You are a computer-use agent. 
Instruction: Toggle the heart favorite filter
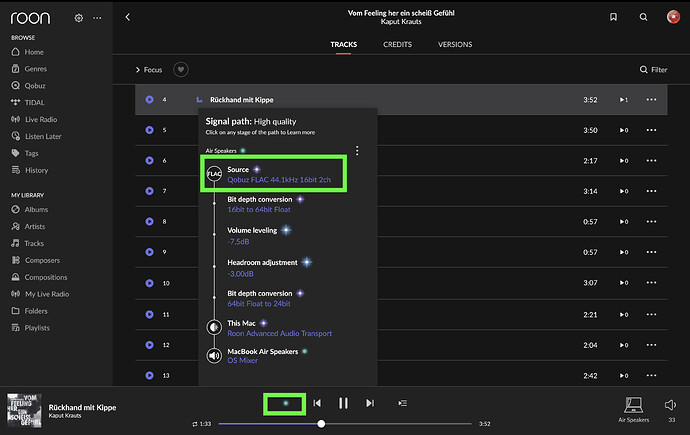[x=181, y=70]
